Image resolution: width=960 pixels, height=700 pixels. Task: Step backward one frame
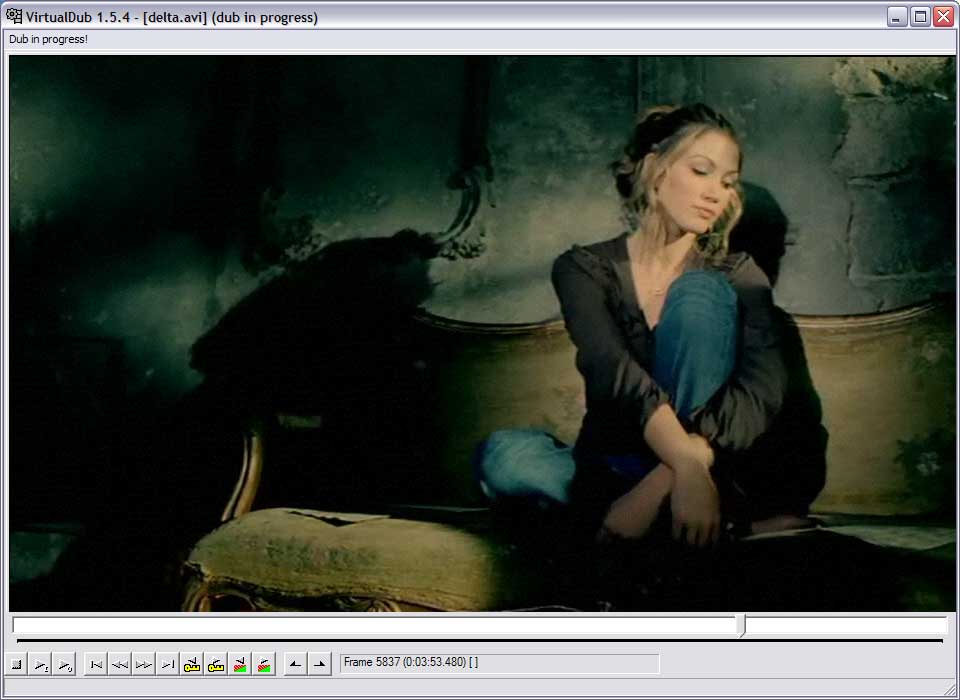[x=120, y=664]
